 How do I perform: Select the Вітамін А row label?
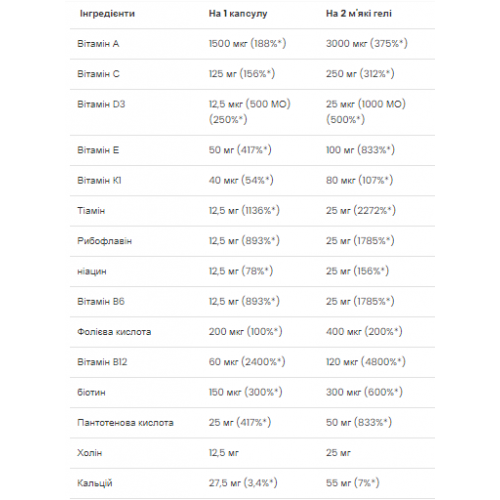98,44
